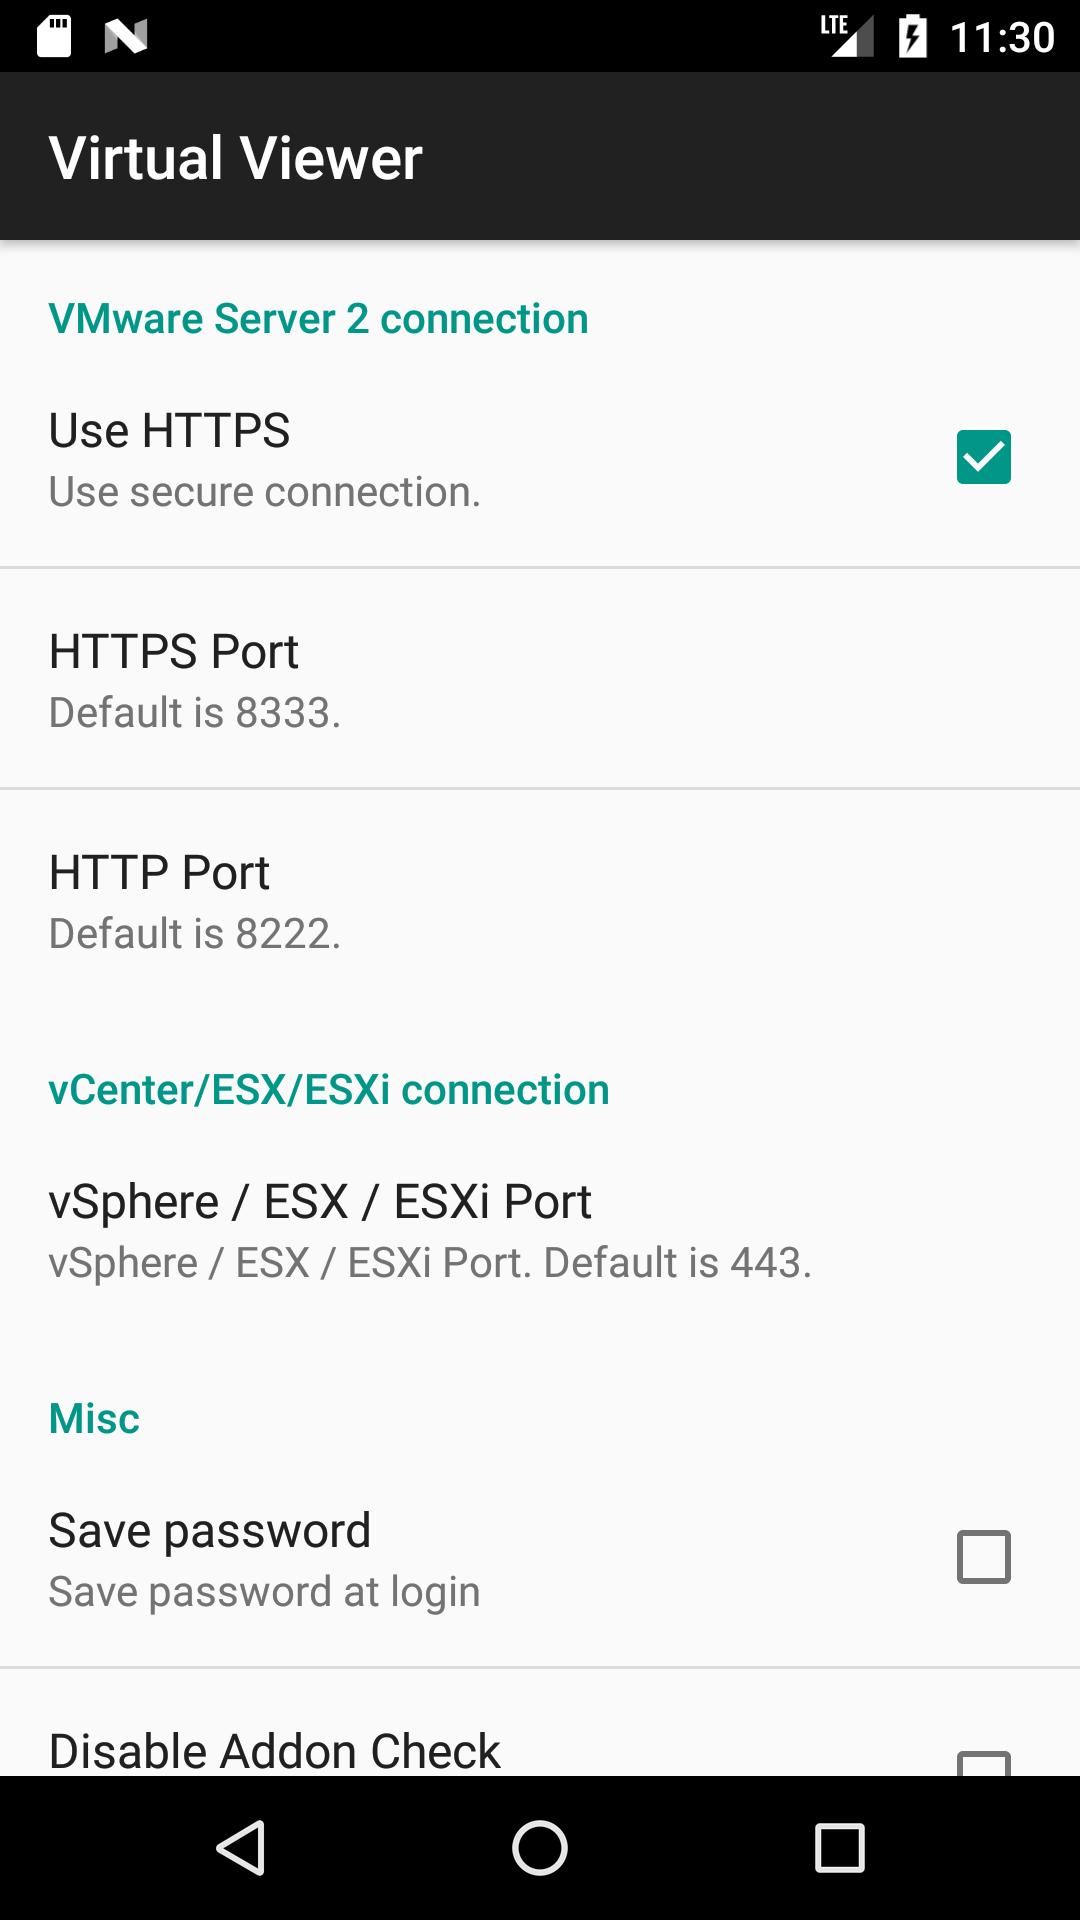Viewport: 1080px width, 1920px height.
Task: Tap the Use HTTPS preference row label
Action: [170, 431]
